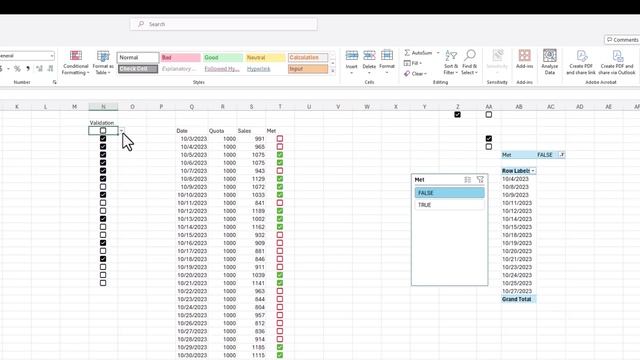Apply Comma Style number format

click(x=28, y=69)
